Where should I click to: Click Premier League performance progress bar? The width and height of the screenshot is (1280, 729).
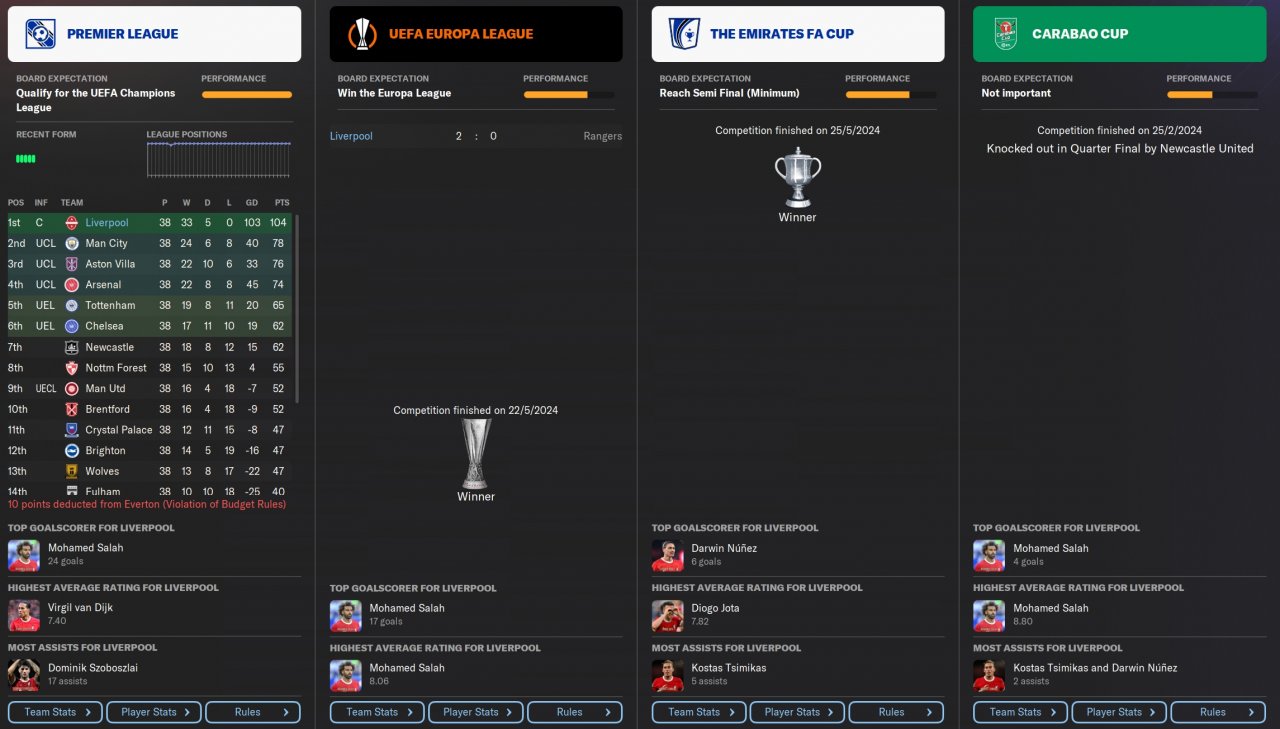tap(247, 95)
